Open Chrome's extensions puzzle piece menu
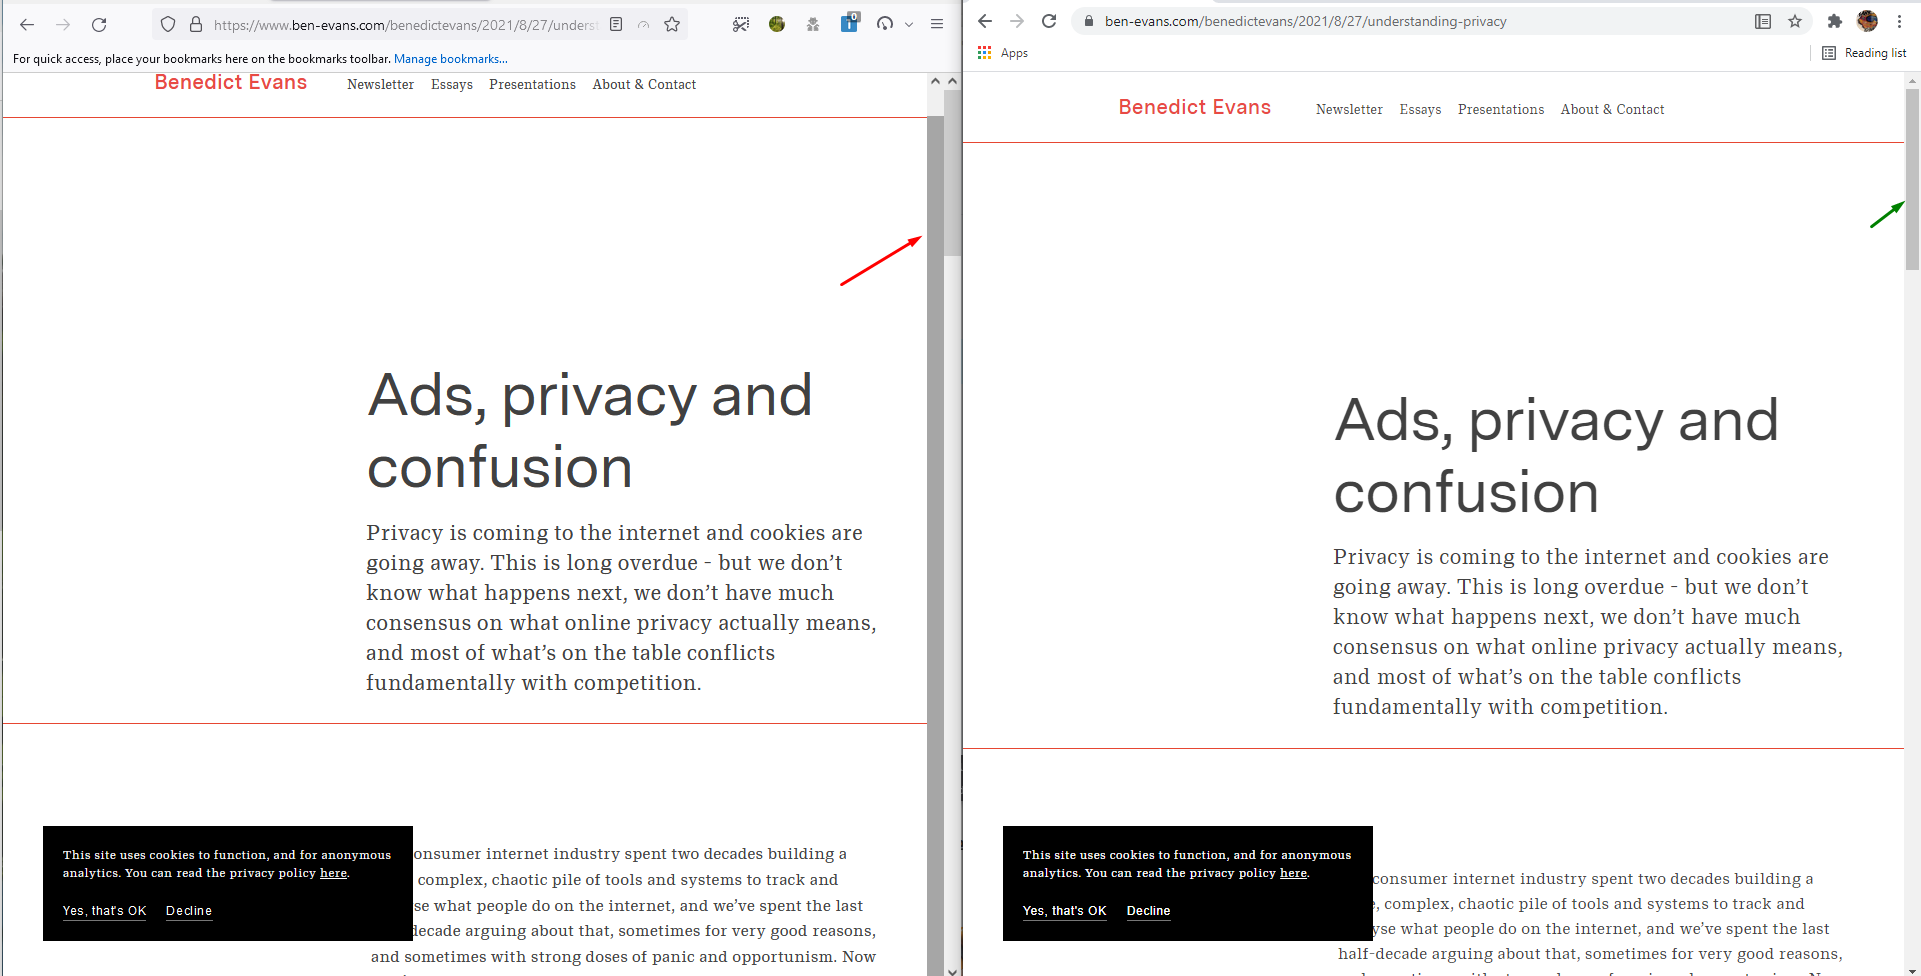The width and height of the screenshot is (1921, 976). click(x=1835, y=21)
